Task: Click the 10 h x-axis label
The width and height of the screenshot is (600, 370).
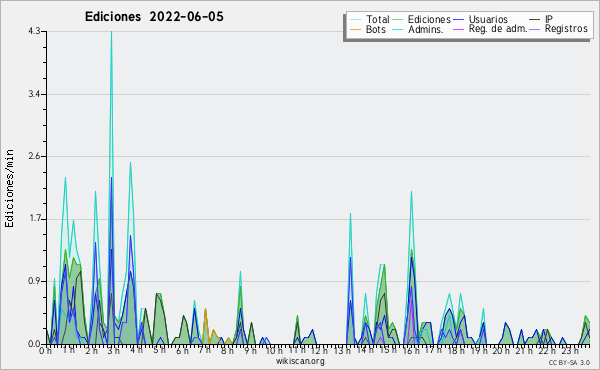Action: (274, 351)
